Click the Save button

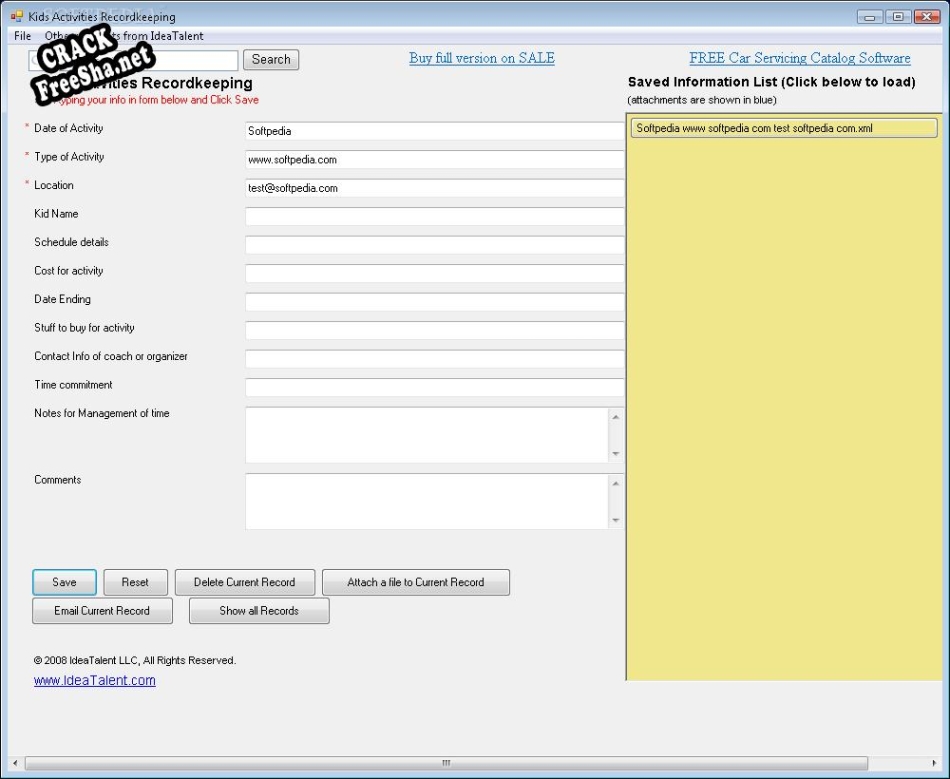(64, 582)
